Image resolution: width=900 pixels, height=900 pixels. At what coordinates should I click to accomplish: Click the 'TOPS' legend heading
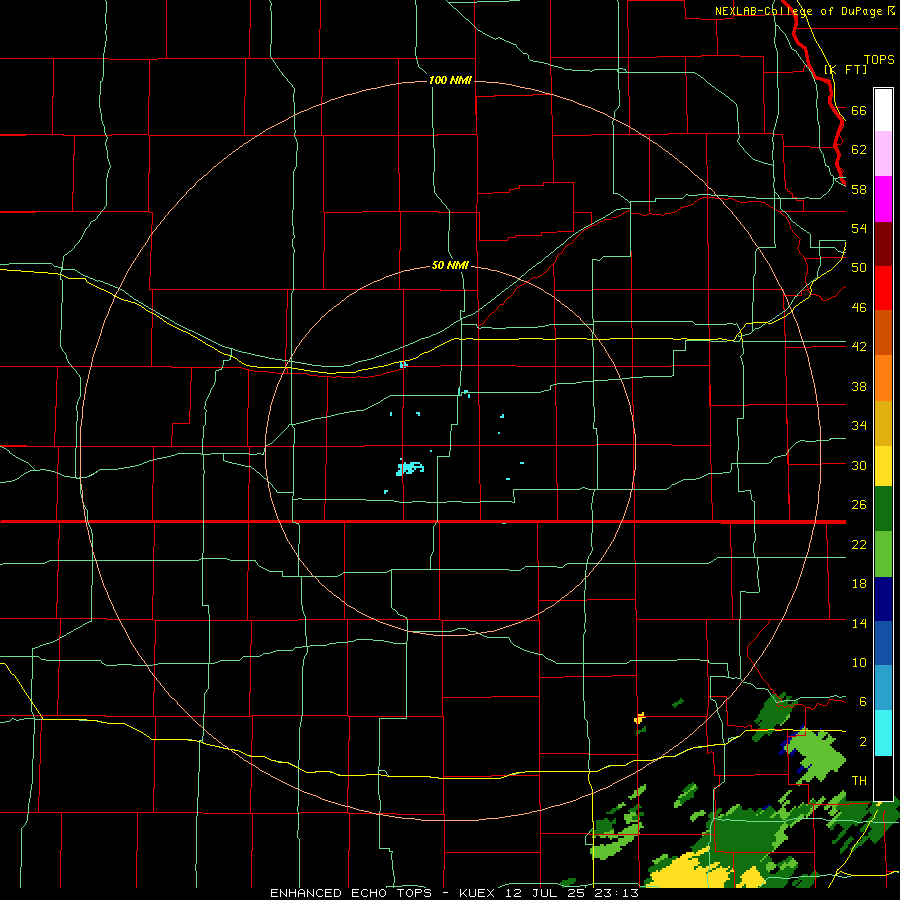coord(879,59)
